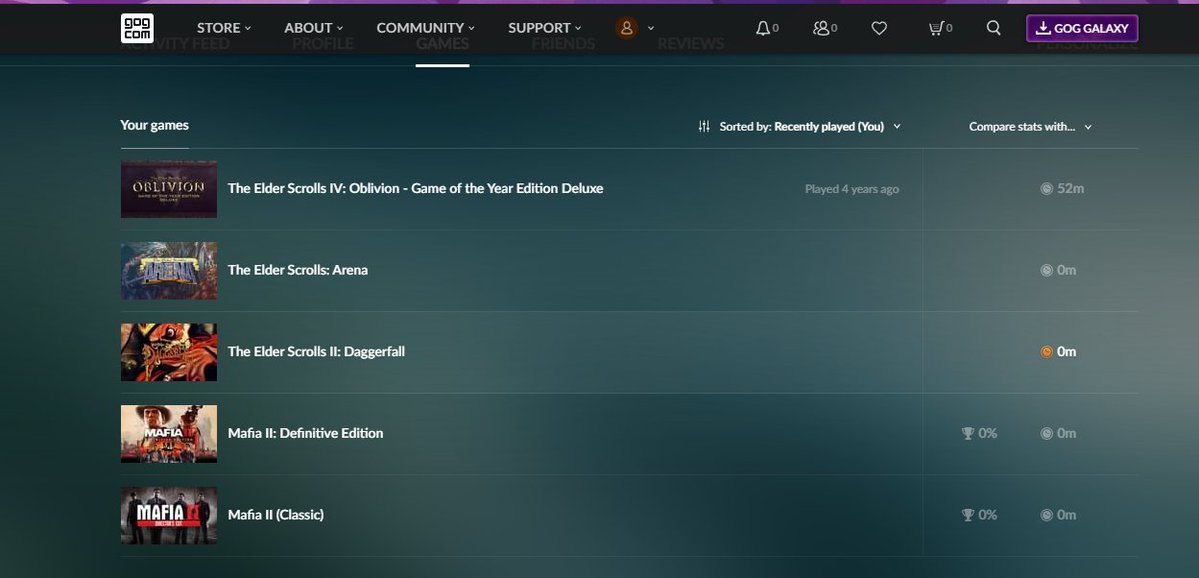The image size is (1199, 578).
Task: Open Mafia II: Definitive Edition title
Action: point(305,434)
